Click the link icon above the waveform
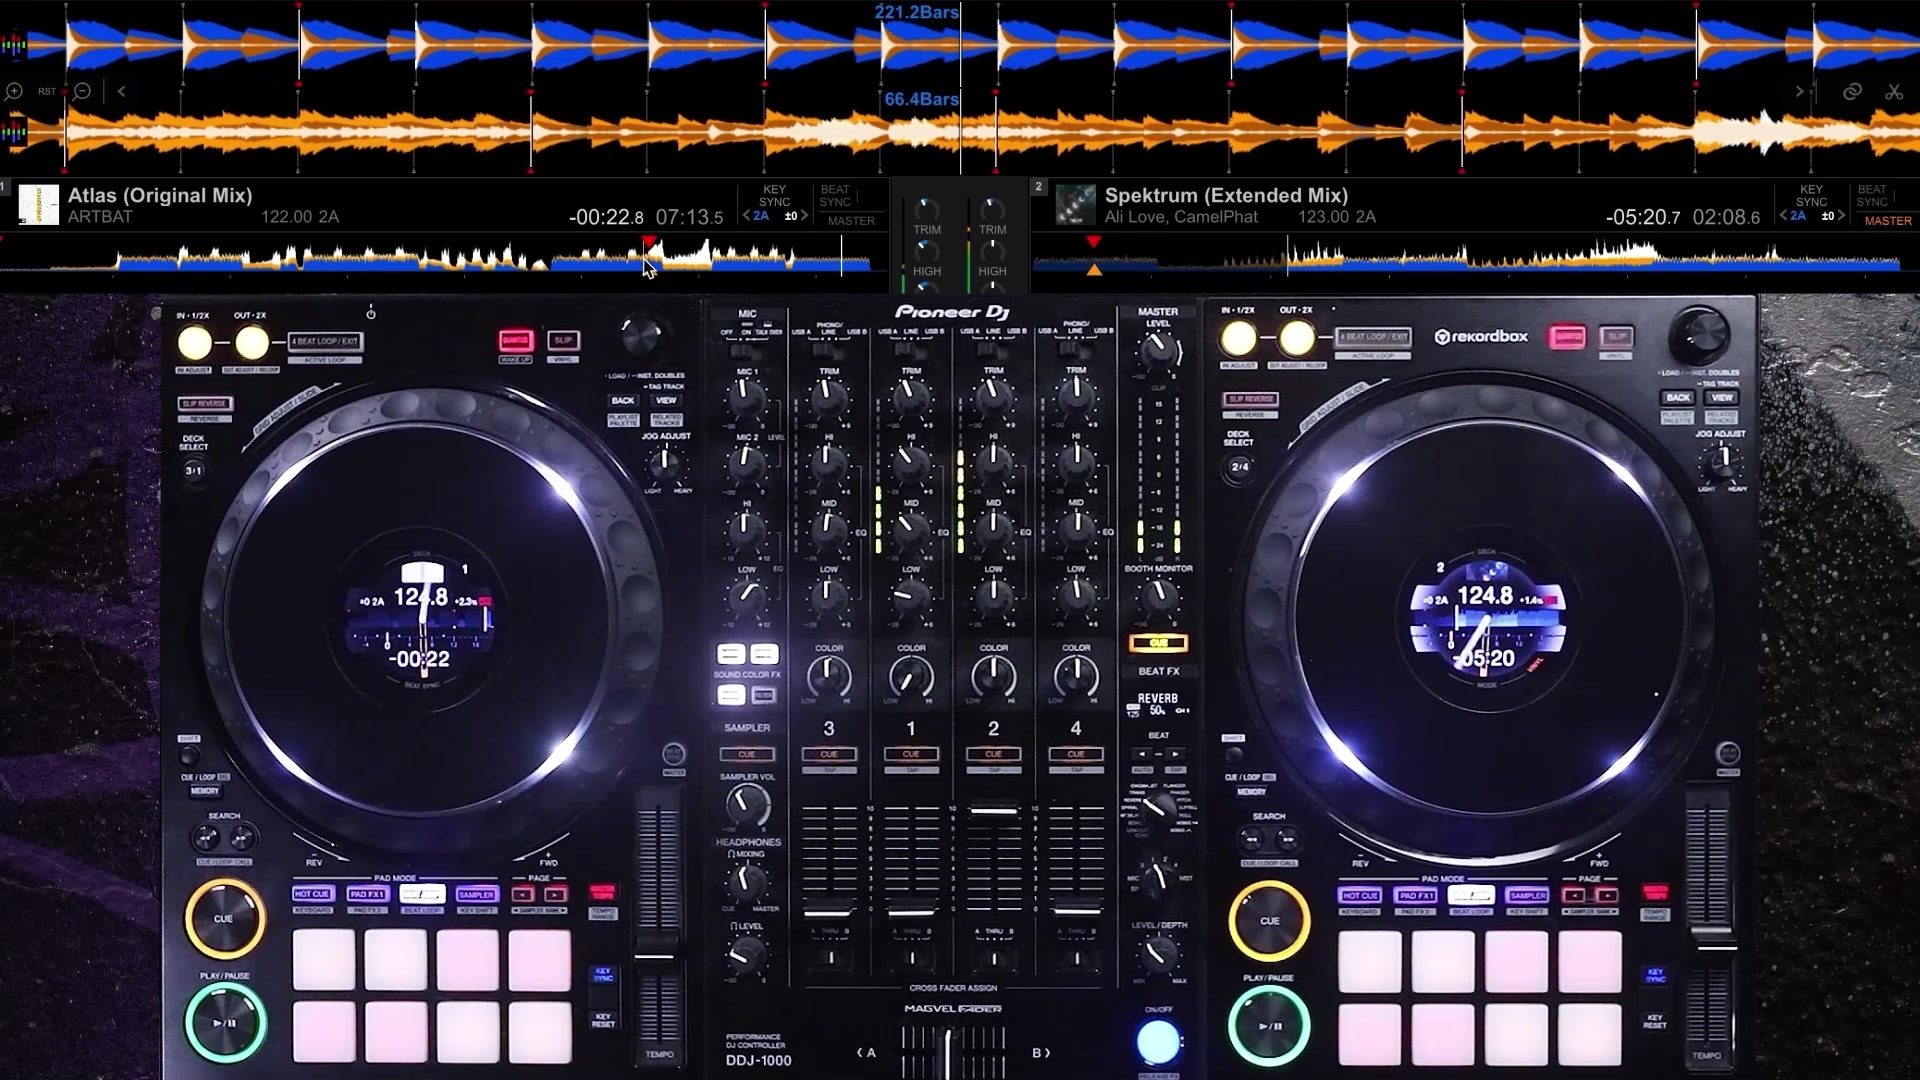The image size is (1920, 1080). [x=1852, y=91]
